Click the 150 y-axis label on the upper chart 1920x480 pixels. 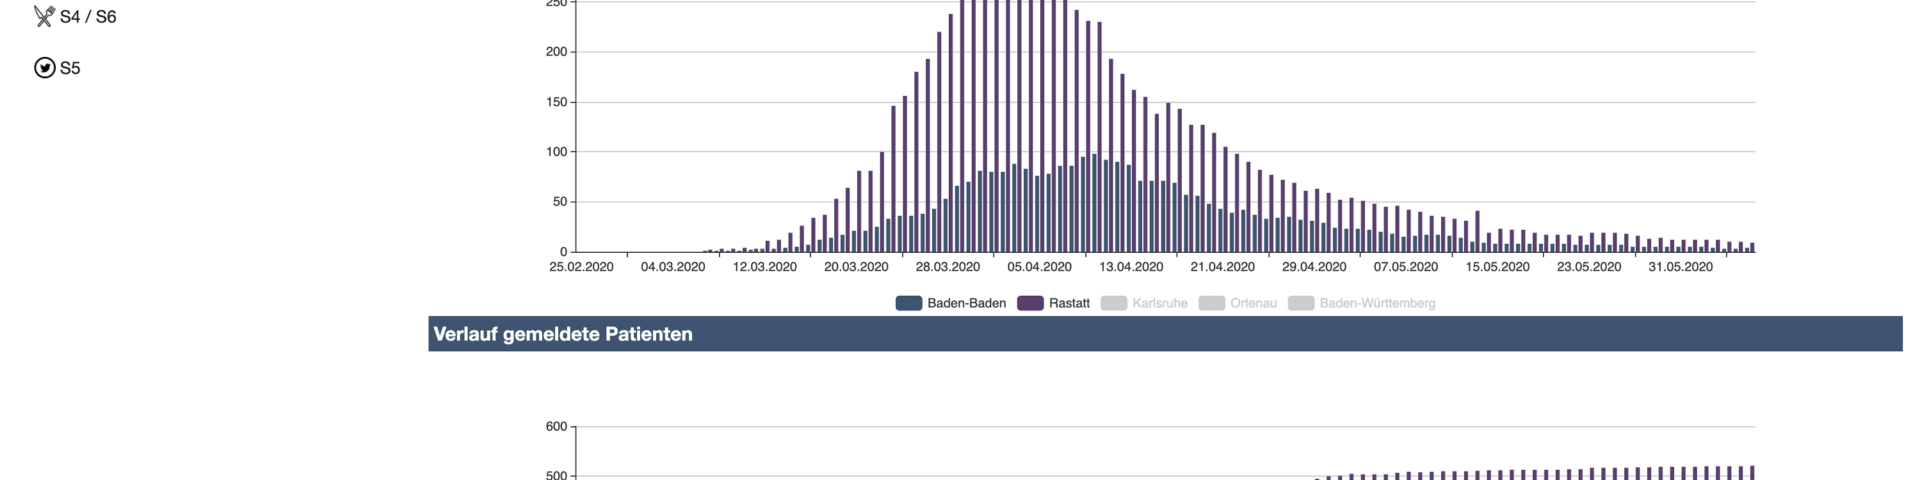click(556, 102)
